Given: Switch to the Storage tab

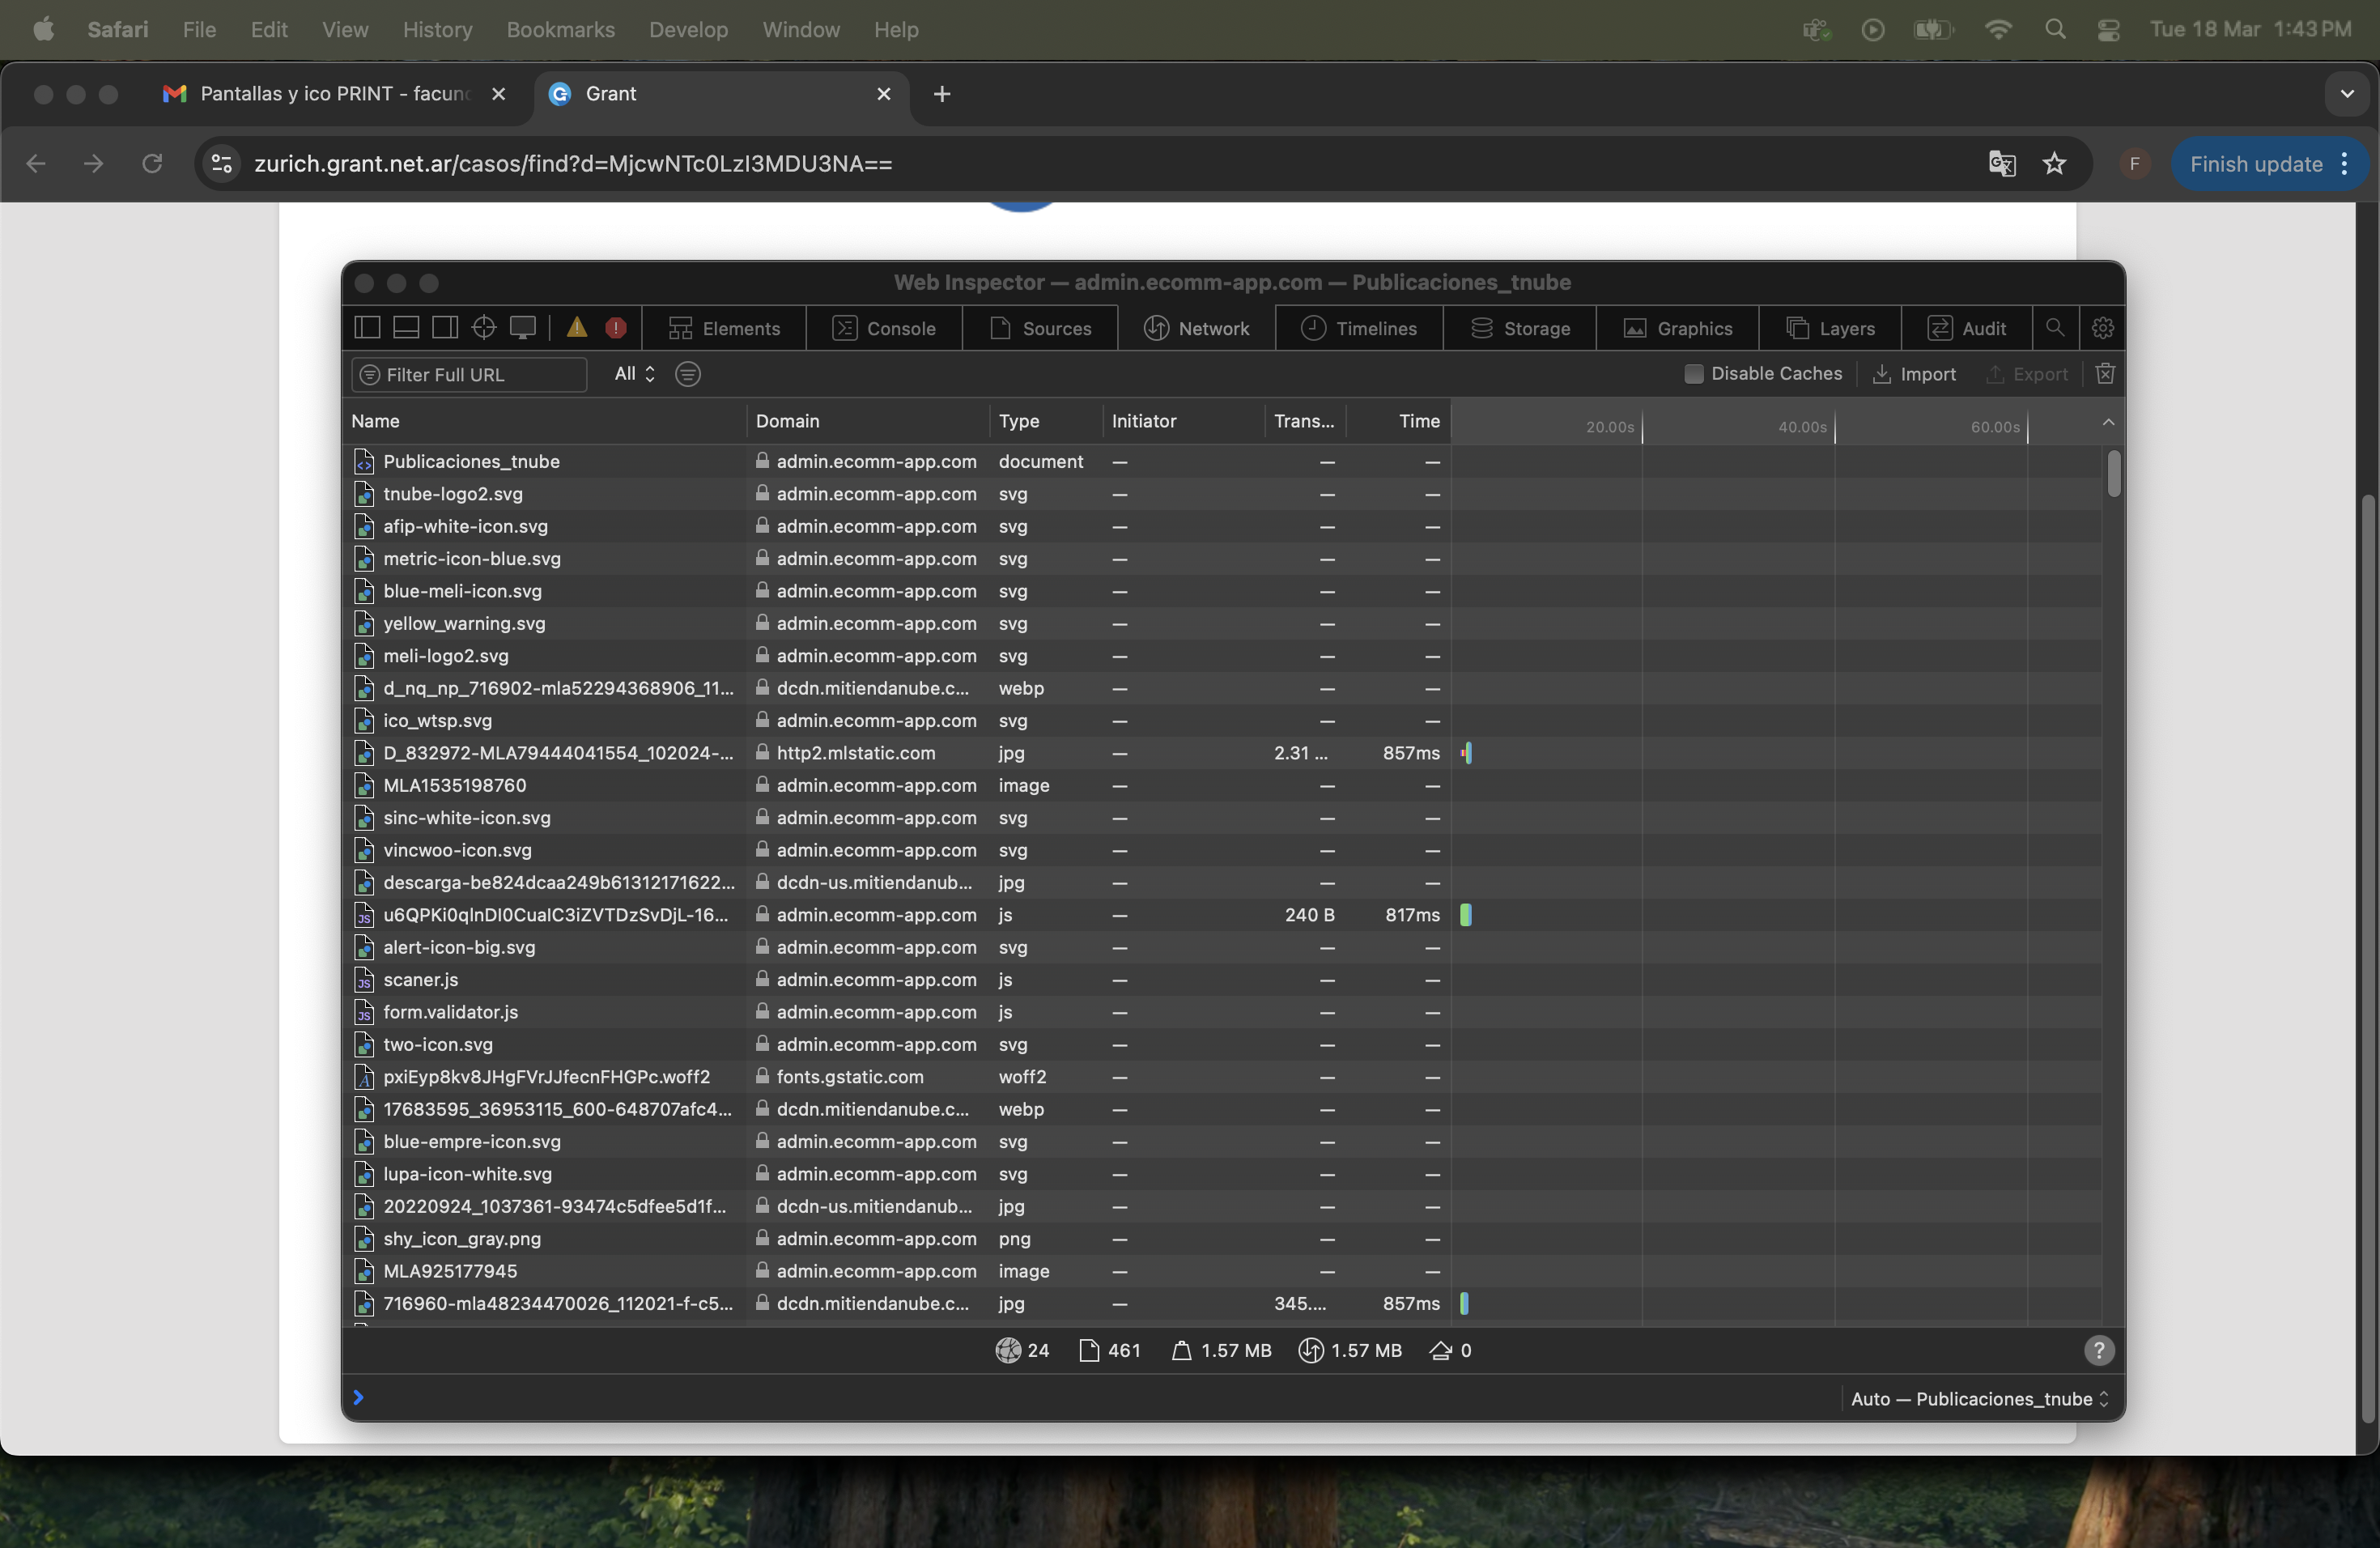Looking at the screenshot, I should [x=1520, y=328].
